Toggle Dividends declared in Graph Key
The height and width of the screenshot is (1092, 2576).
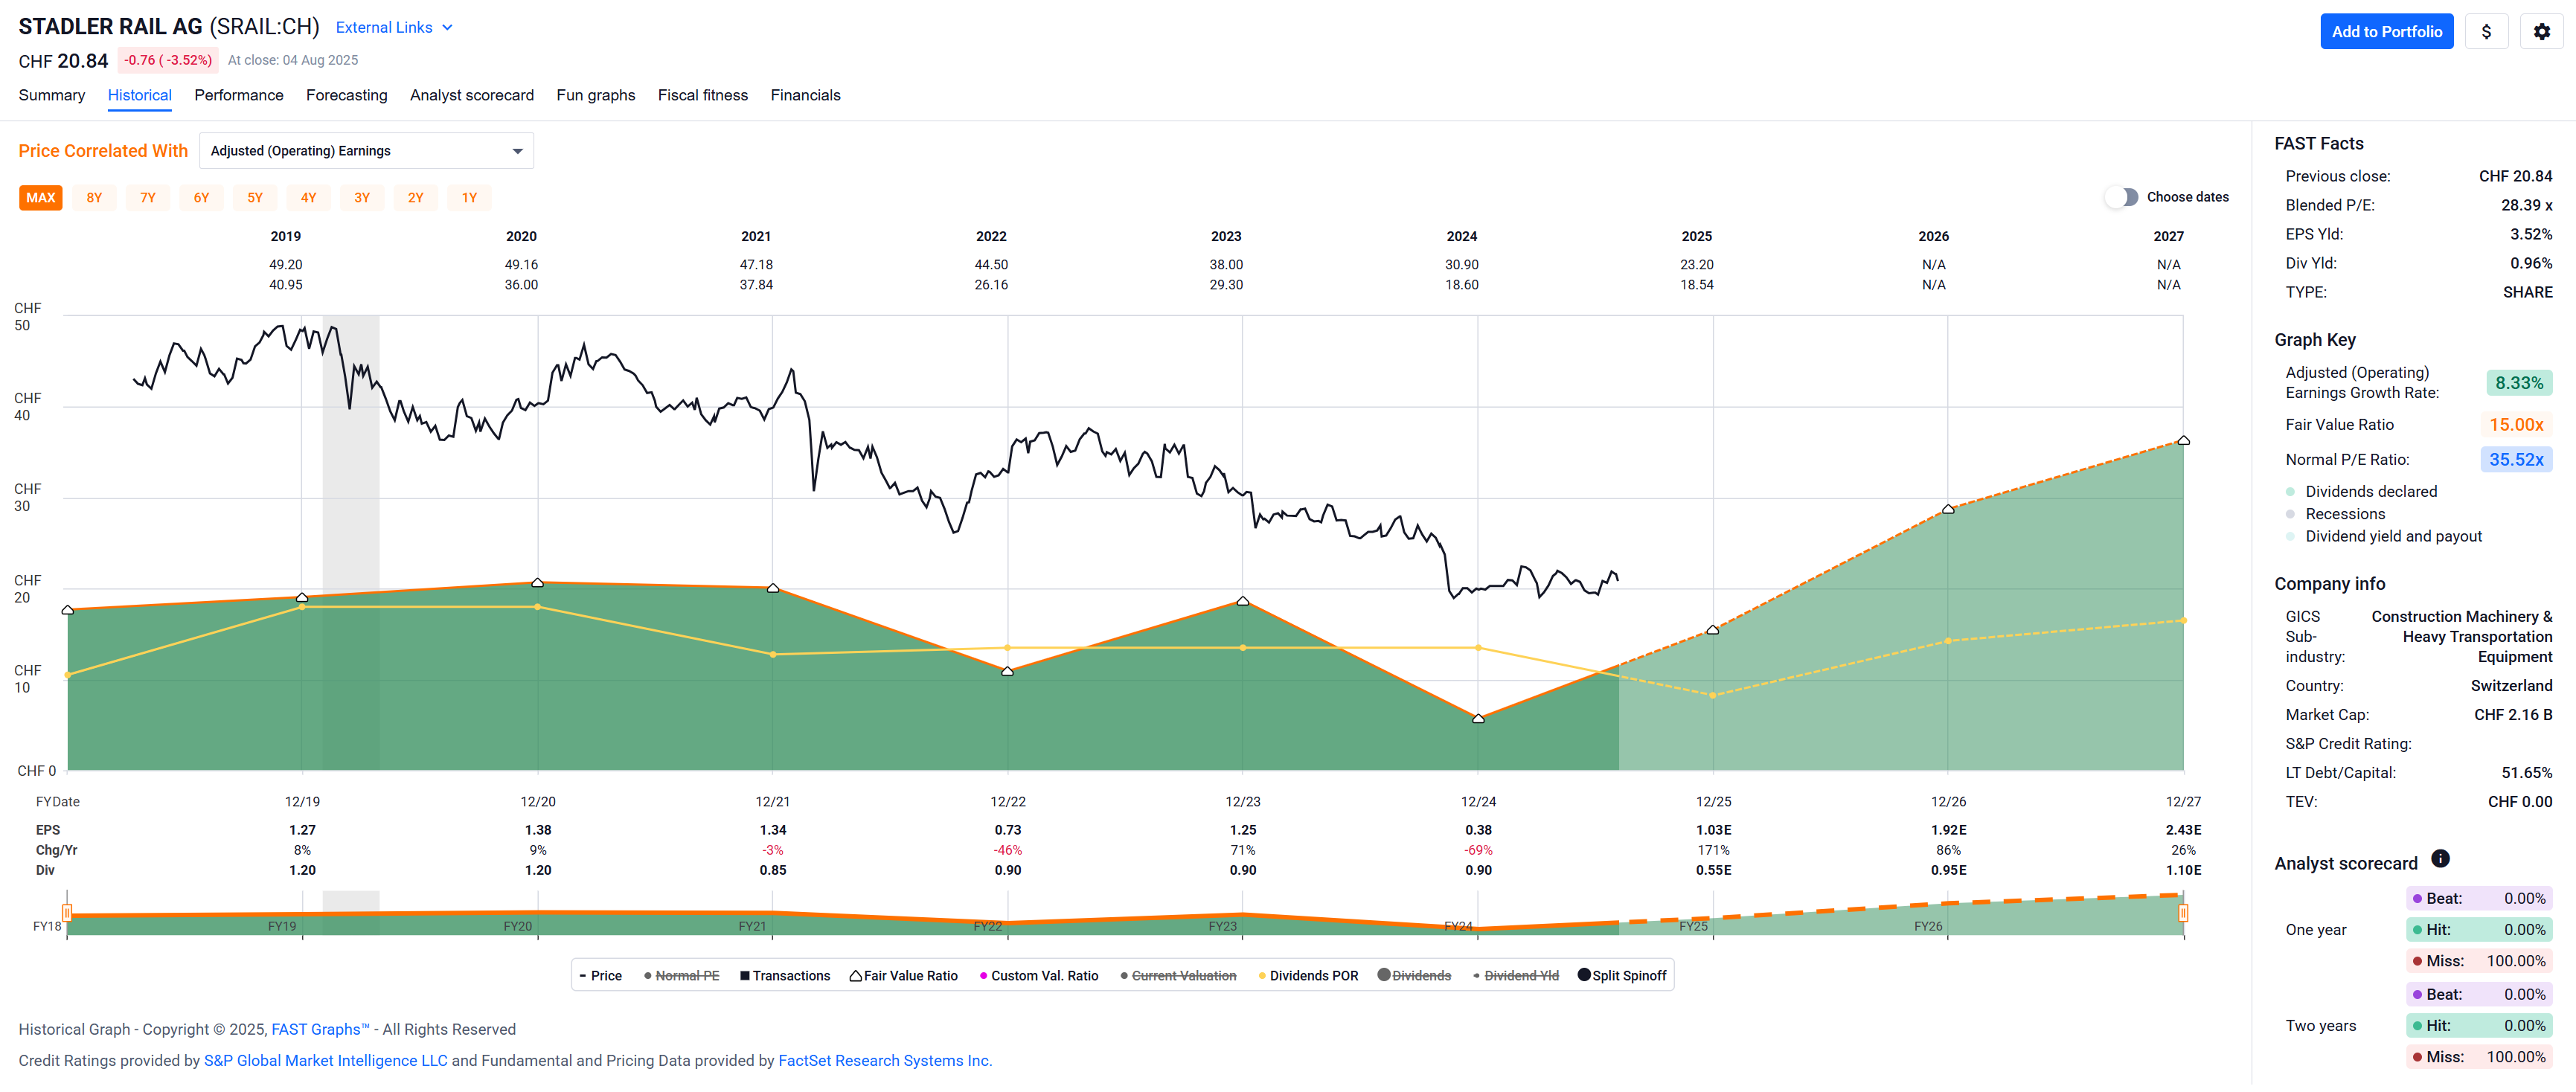(x=2360, y=492)
